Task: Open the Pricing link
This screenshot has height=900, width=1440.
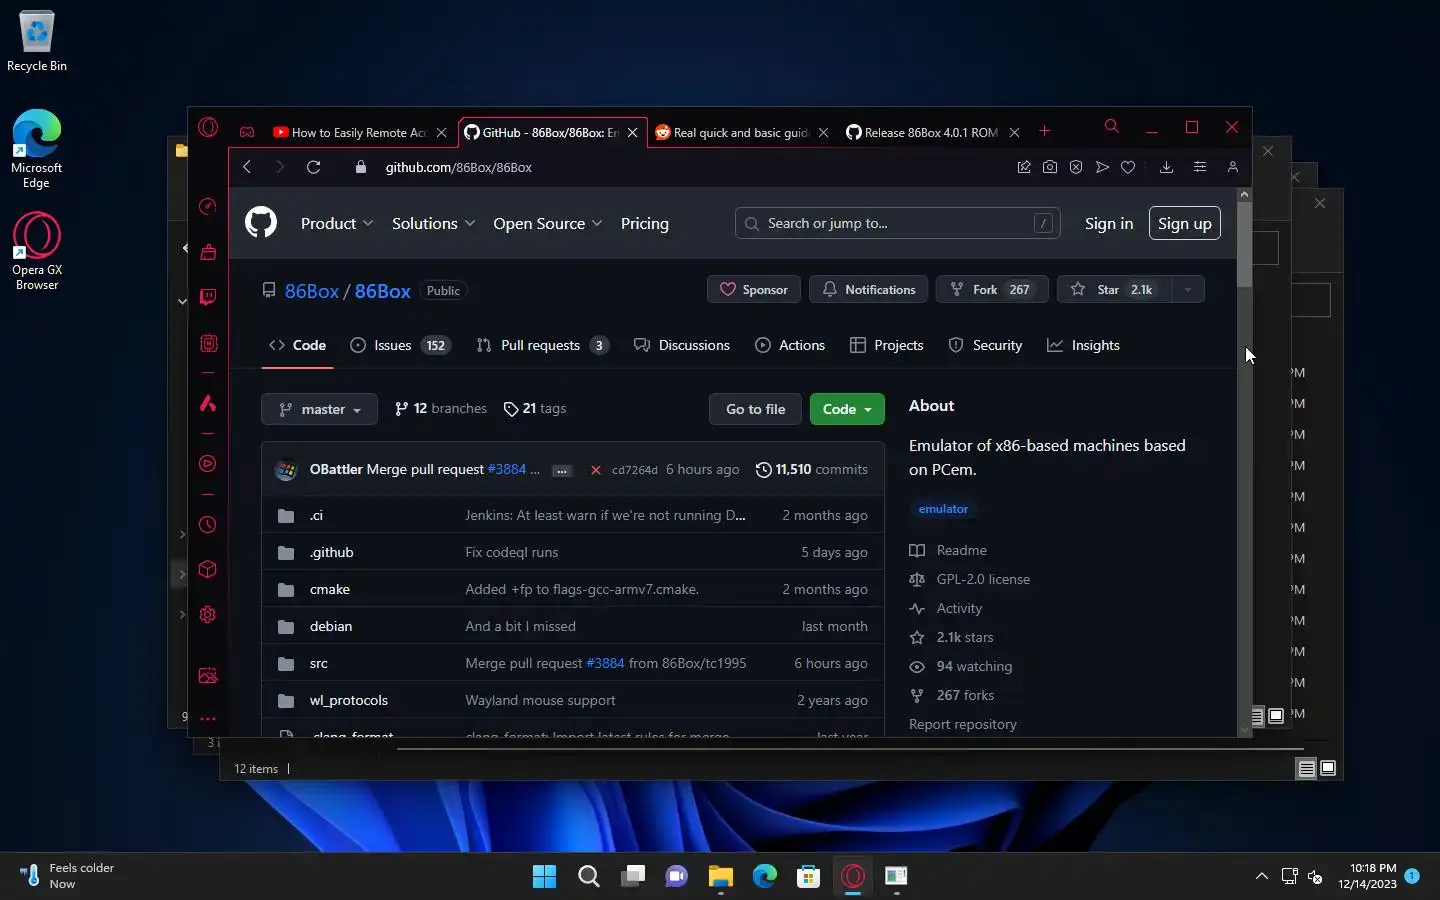Action: click(645, 224)
